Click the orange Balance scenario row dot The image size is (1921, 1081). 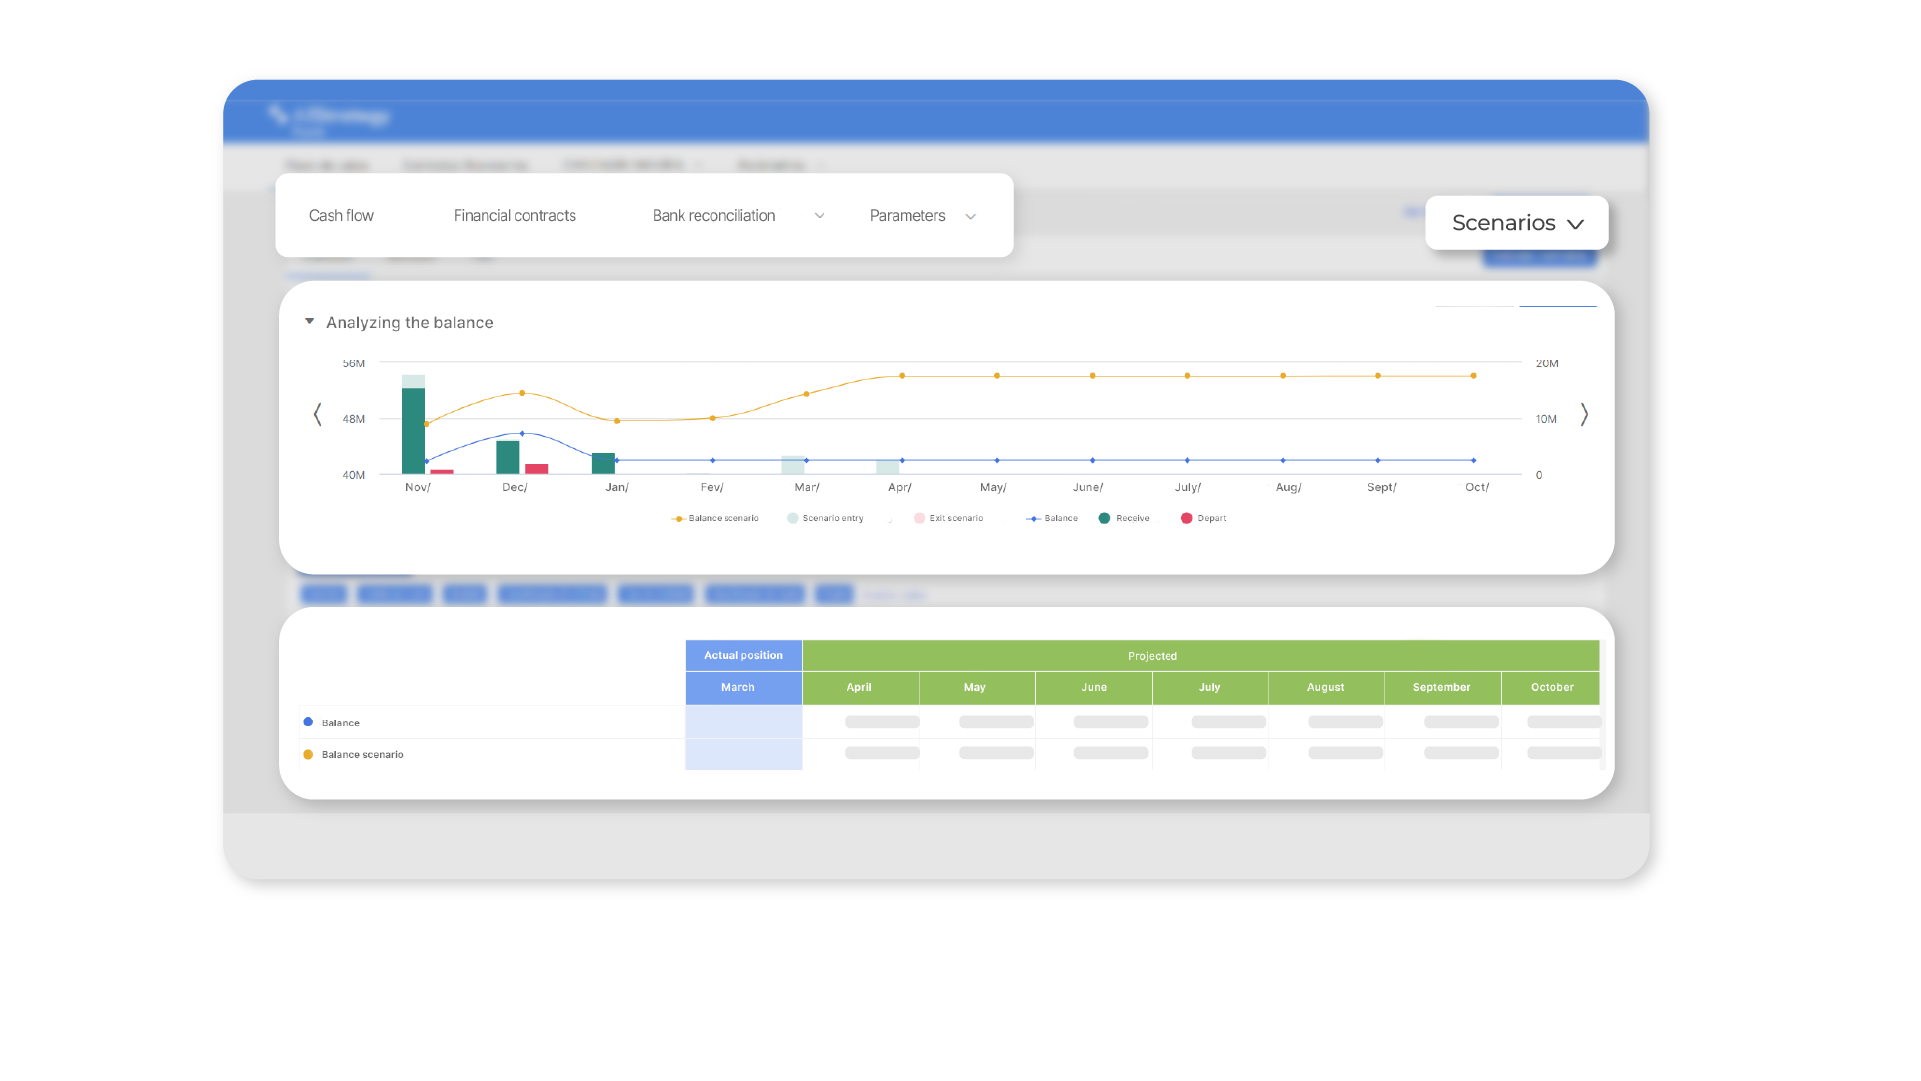[x=308, y=754]
